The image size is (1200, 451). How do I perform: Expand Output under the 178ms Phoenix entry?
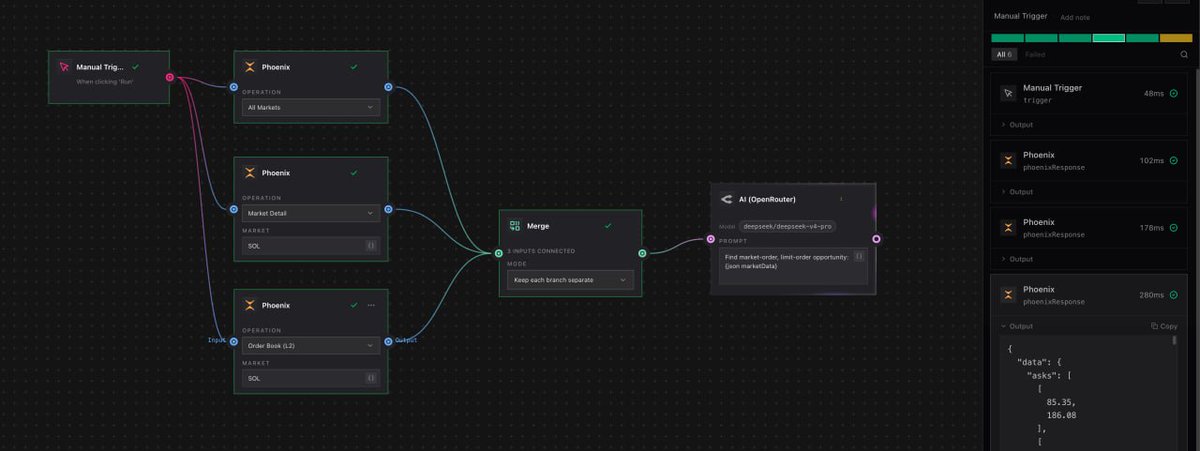coord(1018,259)
